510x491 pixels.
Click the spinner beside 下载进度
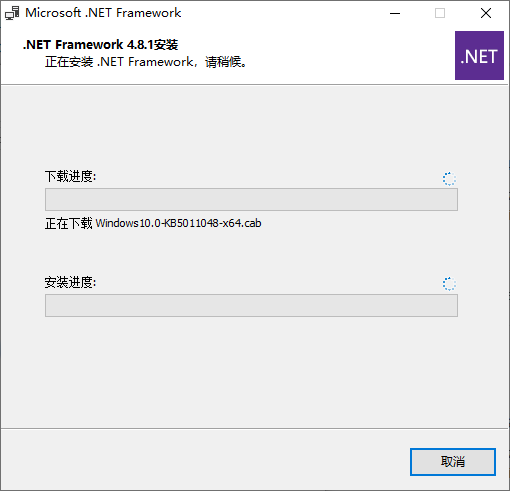click(x=449, y=179)
